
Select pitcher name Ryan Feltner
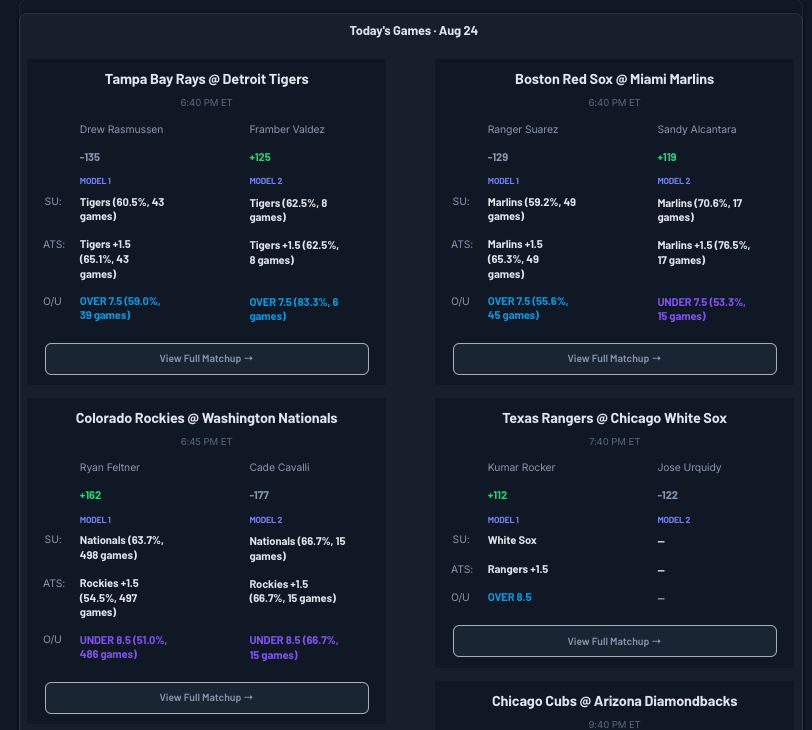tap(110, 468)
